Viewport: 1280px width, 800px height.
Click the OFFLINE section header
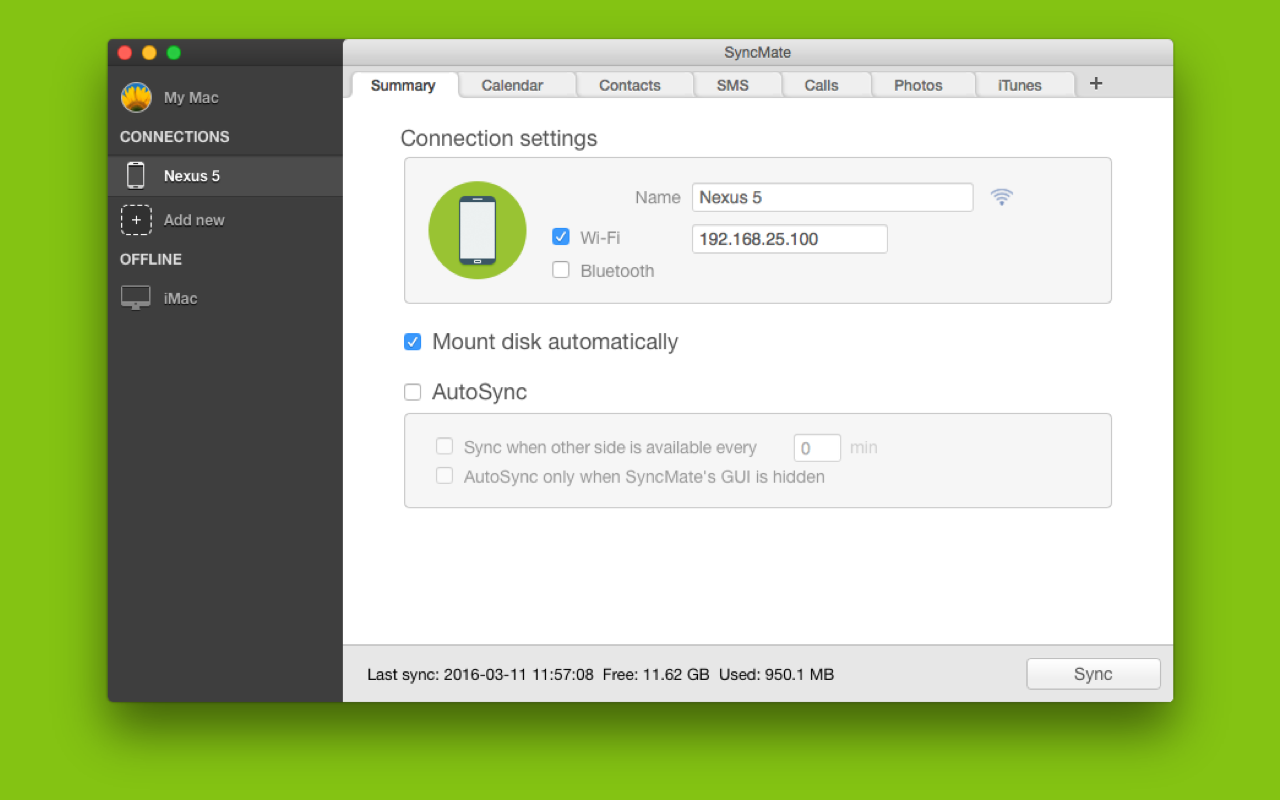(151, 259)
